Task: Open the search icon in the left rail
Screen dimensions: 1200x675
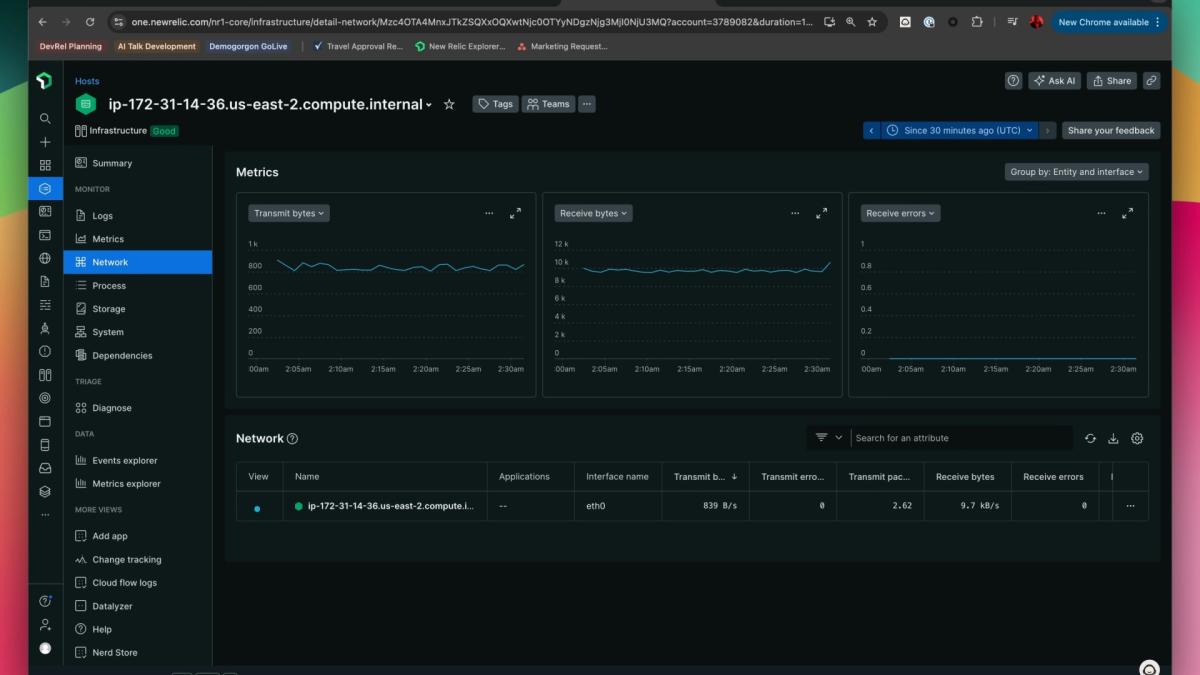Action: pos(45,119)
